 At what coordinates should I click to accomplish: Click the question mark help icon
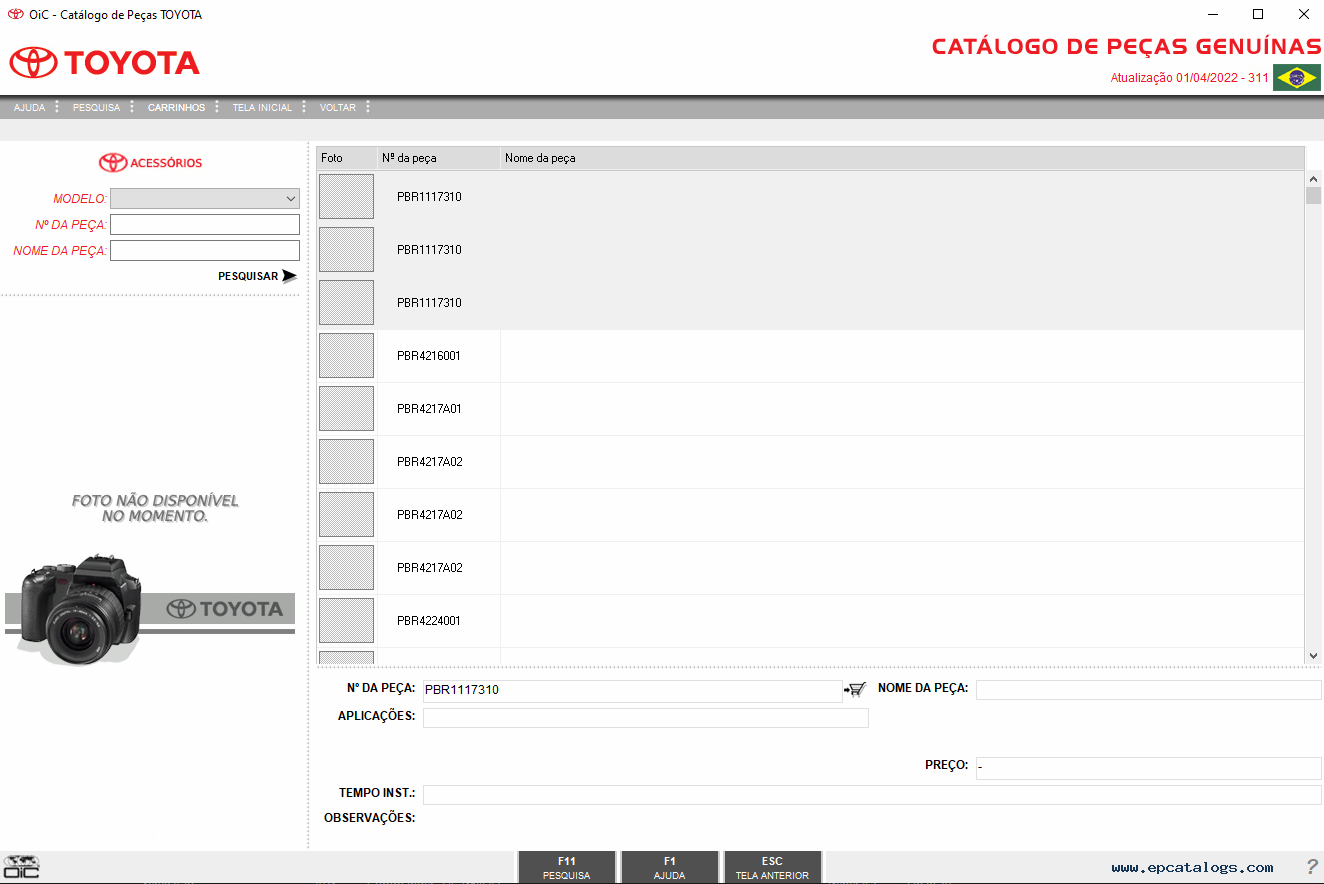point(1312,867)
